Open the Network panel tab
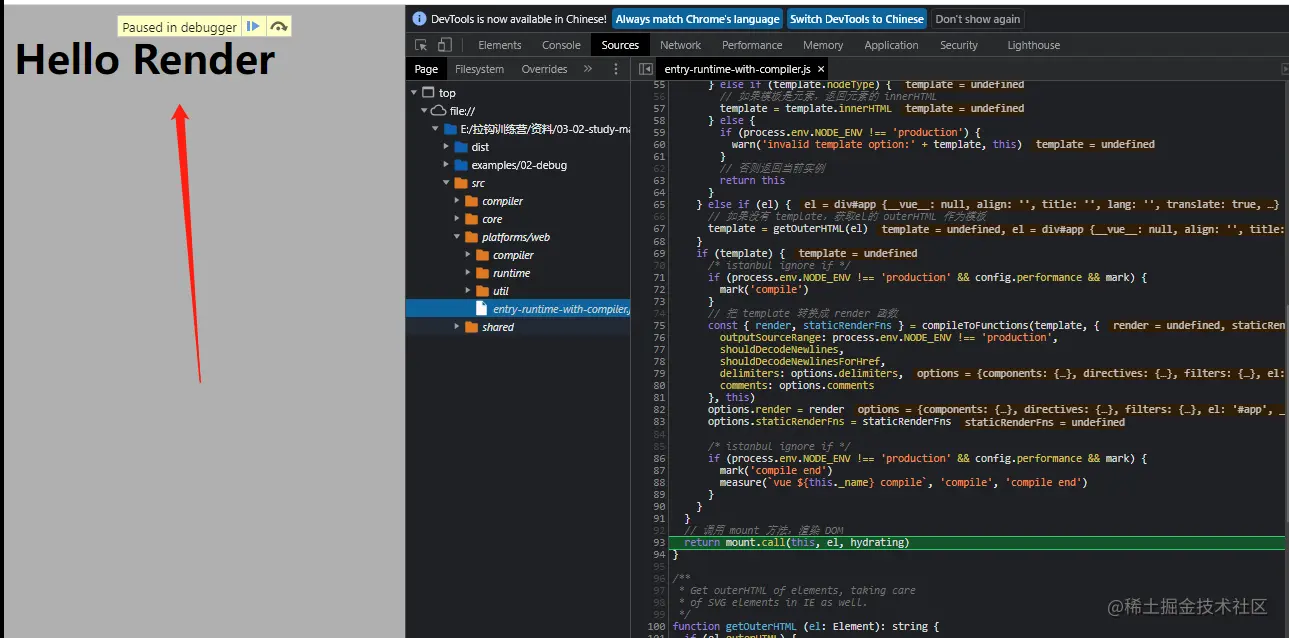The height and width of the screenshot is (638, 1289). pos(680,45)
